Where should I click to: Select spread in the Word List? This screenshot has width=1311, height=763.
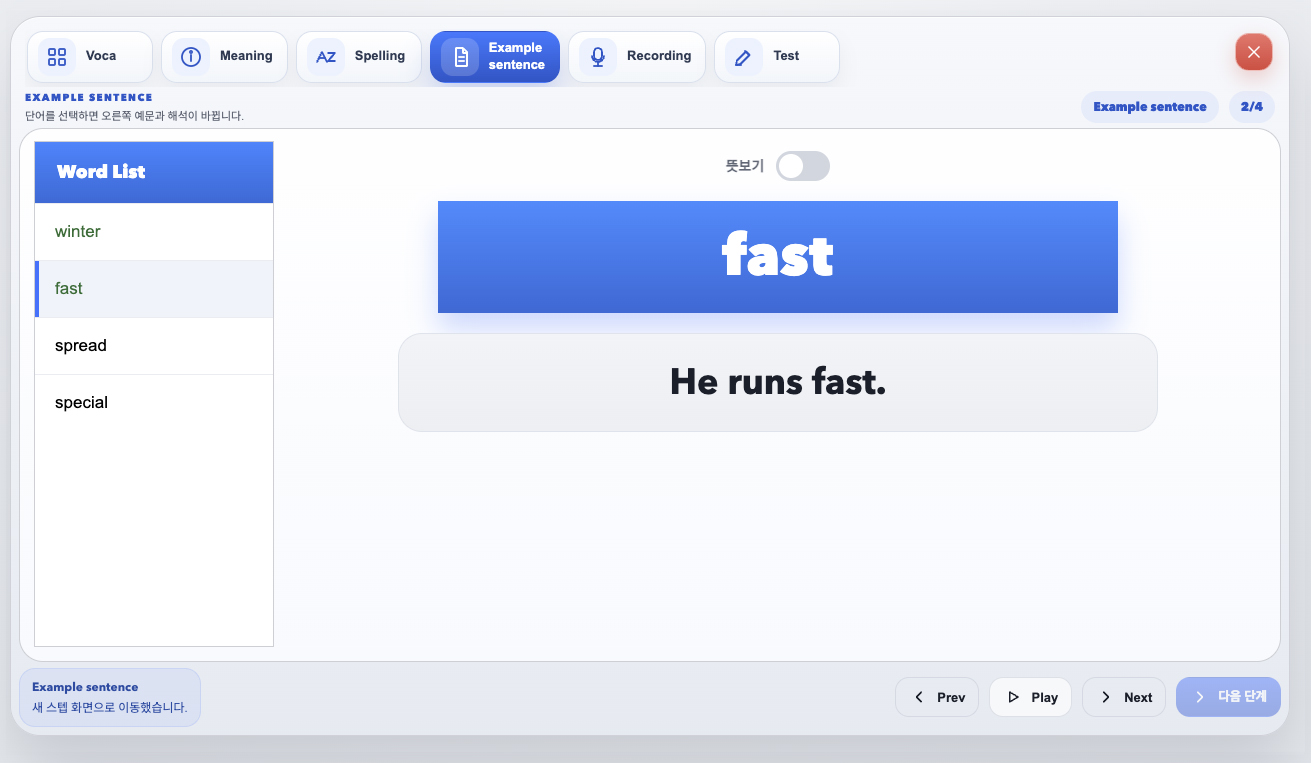[x=154, y=346]
